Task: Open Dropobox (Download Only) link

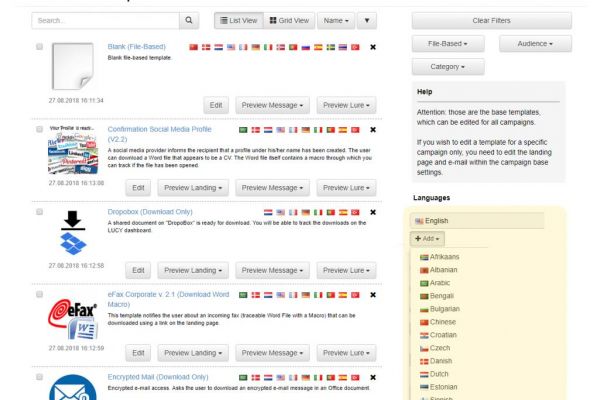Action: point(150,212)
